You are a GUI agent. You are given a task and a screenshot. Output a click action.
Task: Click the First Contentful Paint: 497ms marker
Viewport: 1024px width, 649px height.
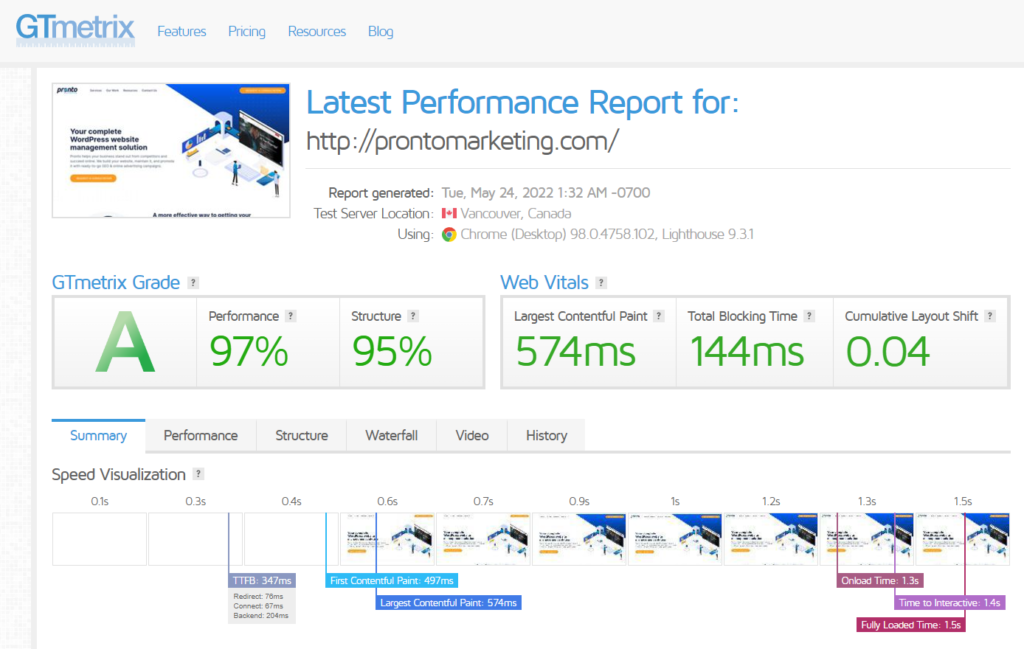[392, 580]
